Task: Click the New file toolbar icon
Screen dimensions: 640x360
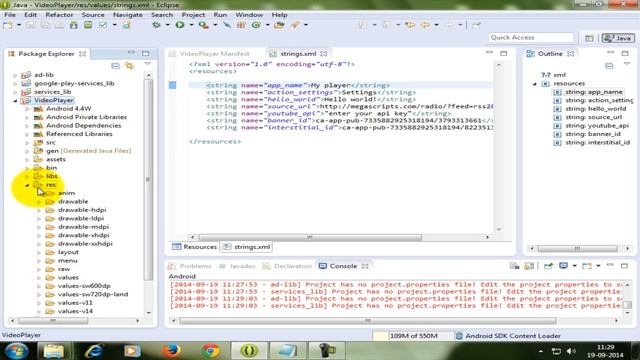Action: pyautogui.click(x=8, y=25)
